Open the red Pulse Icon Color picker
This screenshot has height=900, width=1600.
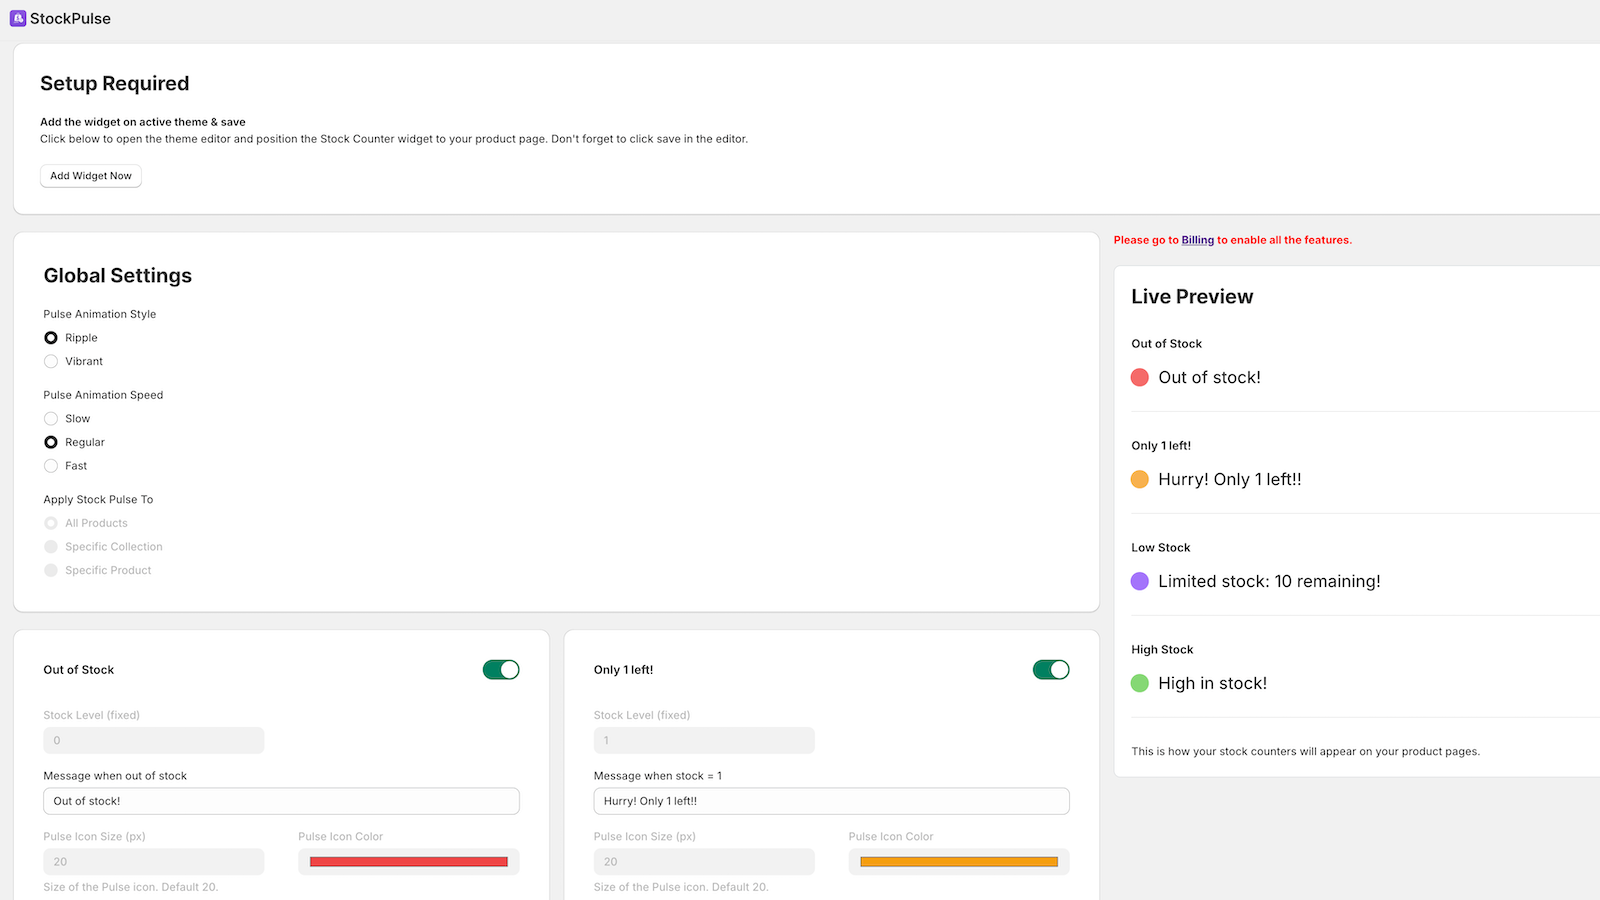coord(408,861)
